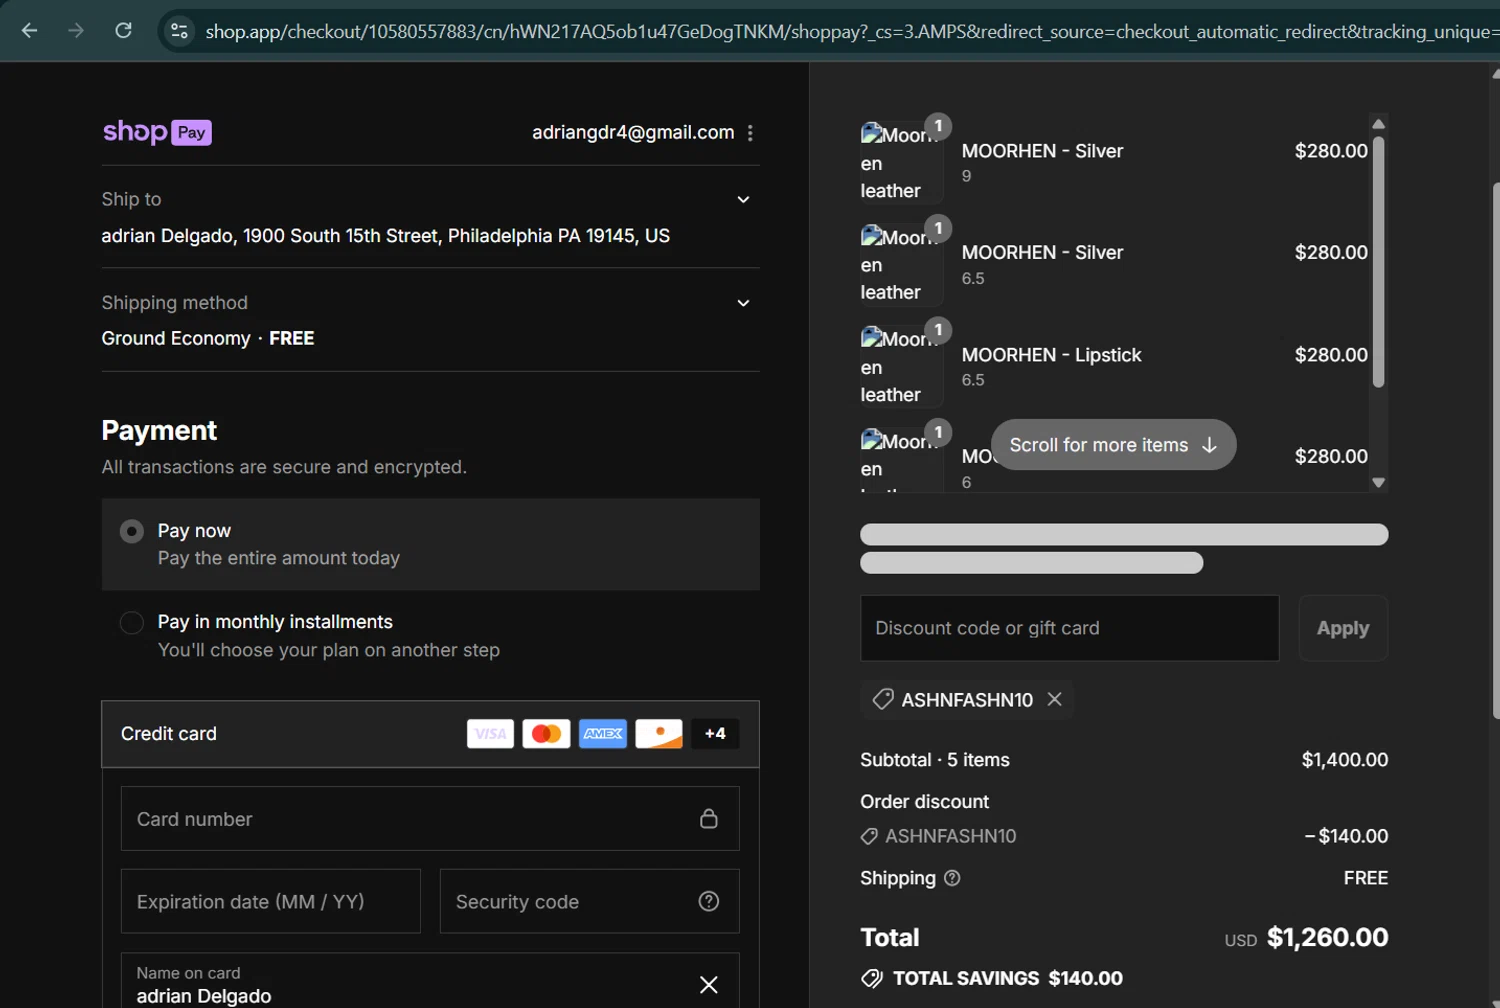View site information icon in address bar
The width and height of the screenshot is (1500, 1008).
point(180,31)
